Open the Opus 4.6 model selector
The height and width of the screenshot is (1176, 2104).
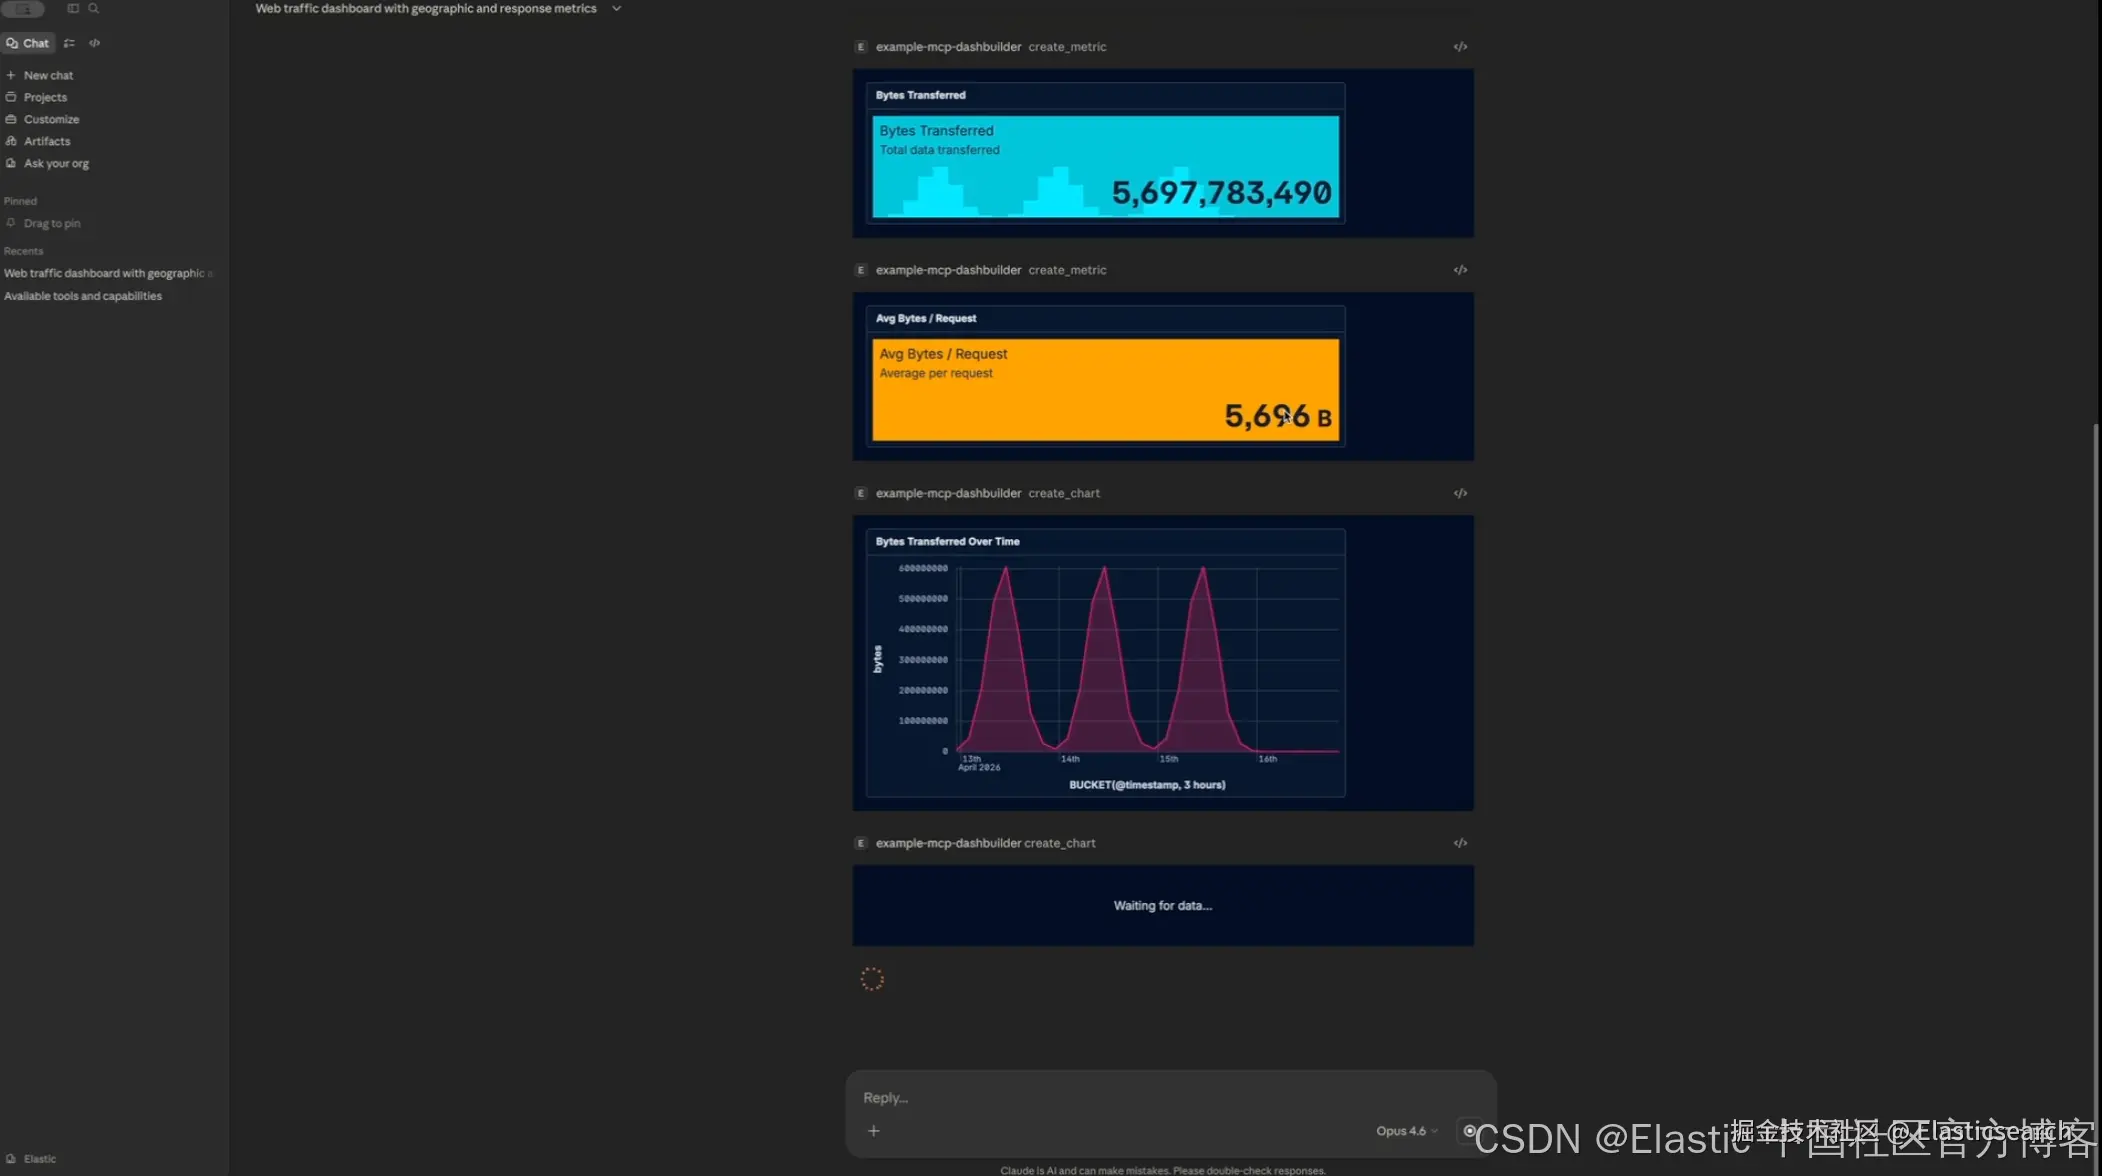(1406, 1131)
